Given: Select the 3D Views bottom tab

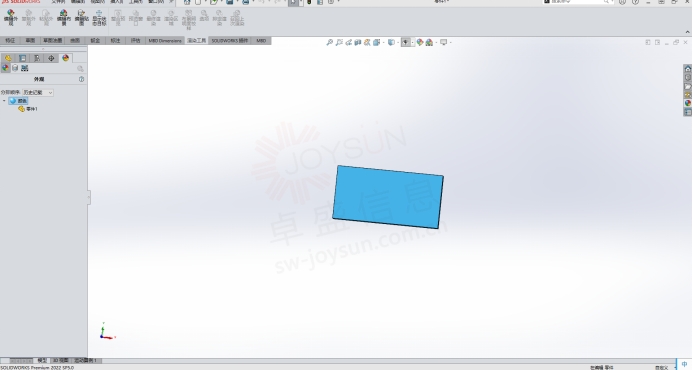Looking at the screenshot, I should pyautogui.click(x=60, y=361).
